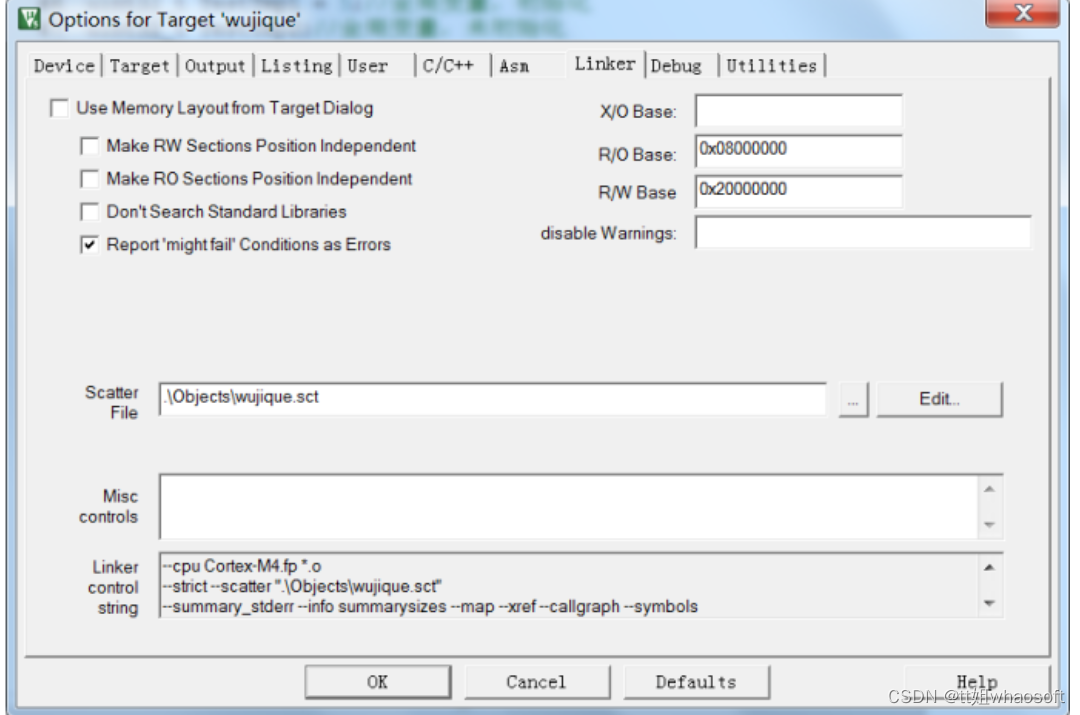The image size is (1080, 715).
Task: Focus the disable Warnings input field
Action: [863, 232]
